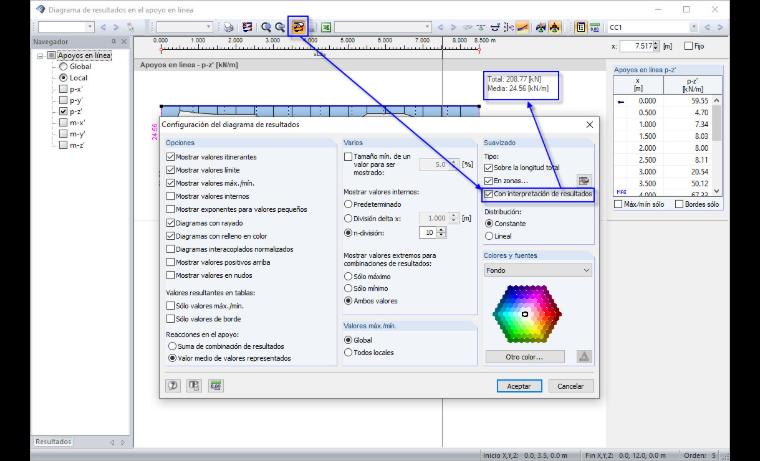
Task: Click the orange structure view icon in toolbar
Action: click(x=554, y=28)
